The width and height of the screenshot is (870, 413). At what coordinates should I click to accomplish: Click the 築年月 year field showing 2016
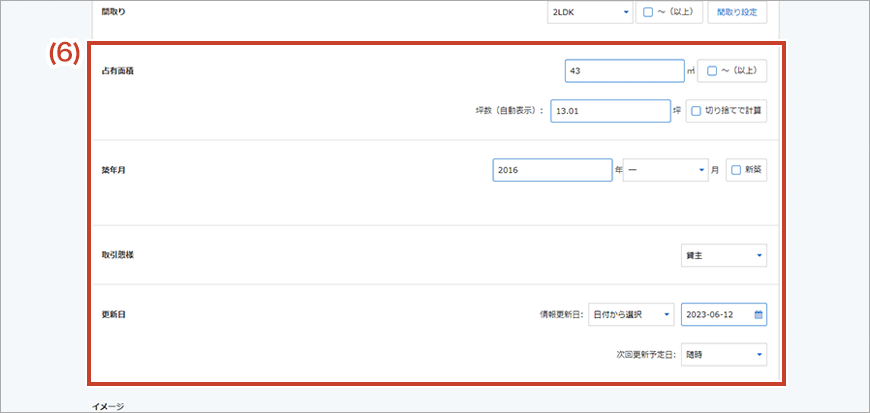[551, 170]
